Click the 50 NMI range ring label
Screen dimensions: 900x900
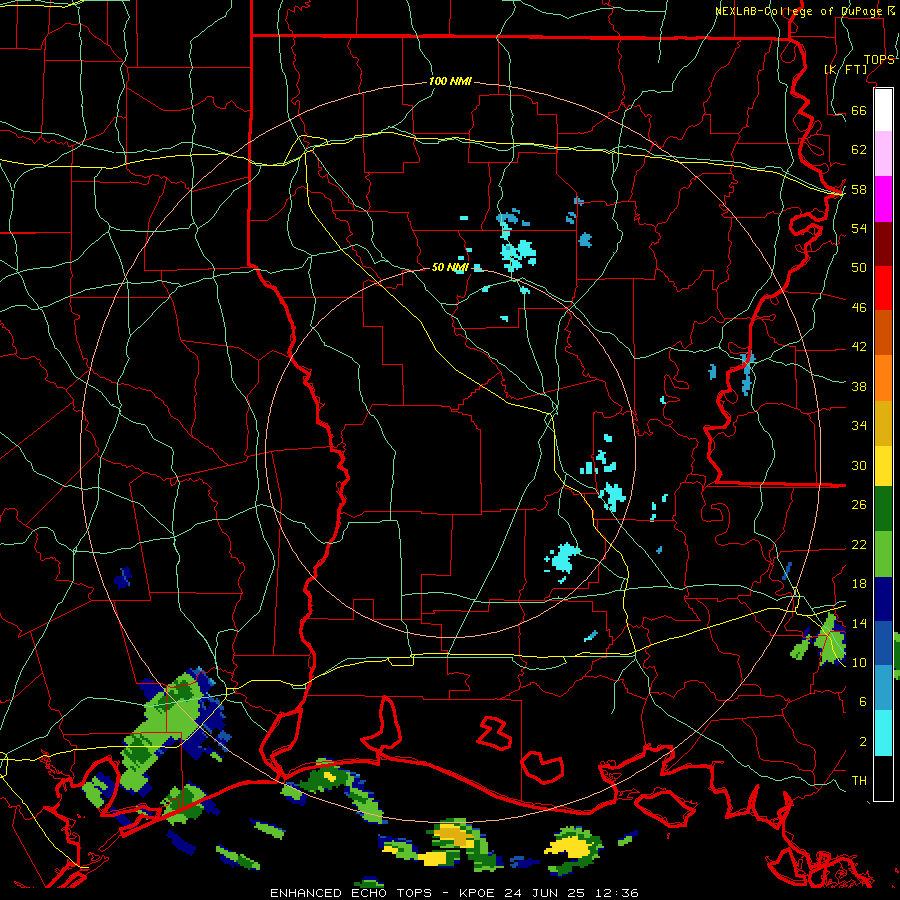pyautogui.click(x=449, y=267)
